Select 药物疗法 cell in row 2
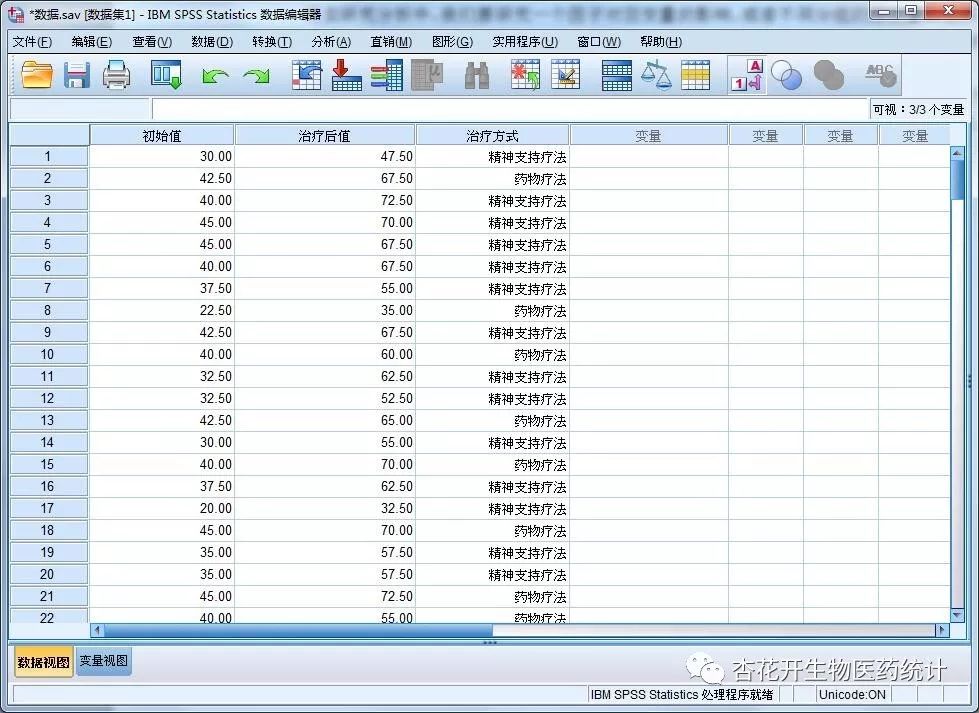The width and height of the screenshot is (979, 713). click(x=493, y=179)
